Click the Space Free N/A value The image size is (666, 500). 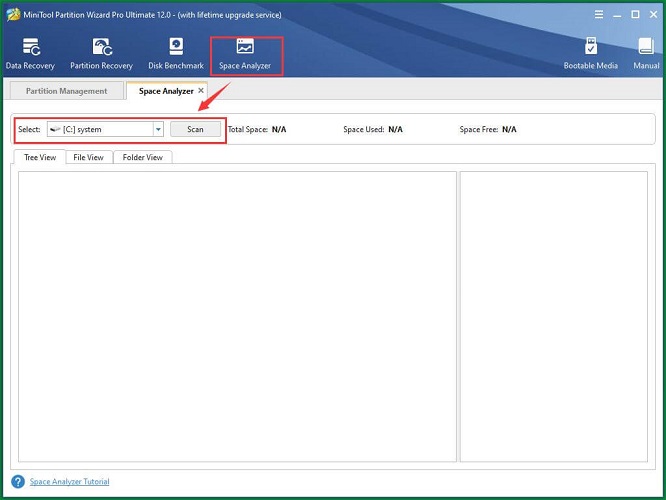click(509, 129)
